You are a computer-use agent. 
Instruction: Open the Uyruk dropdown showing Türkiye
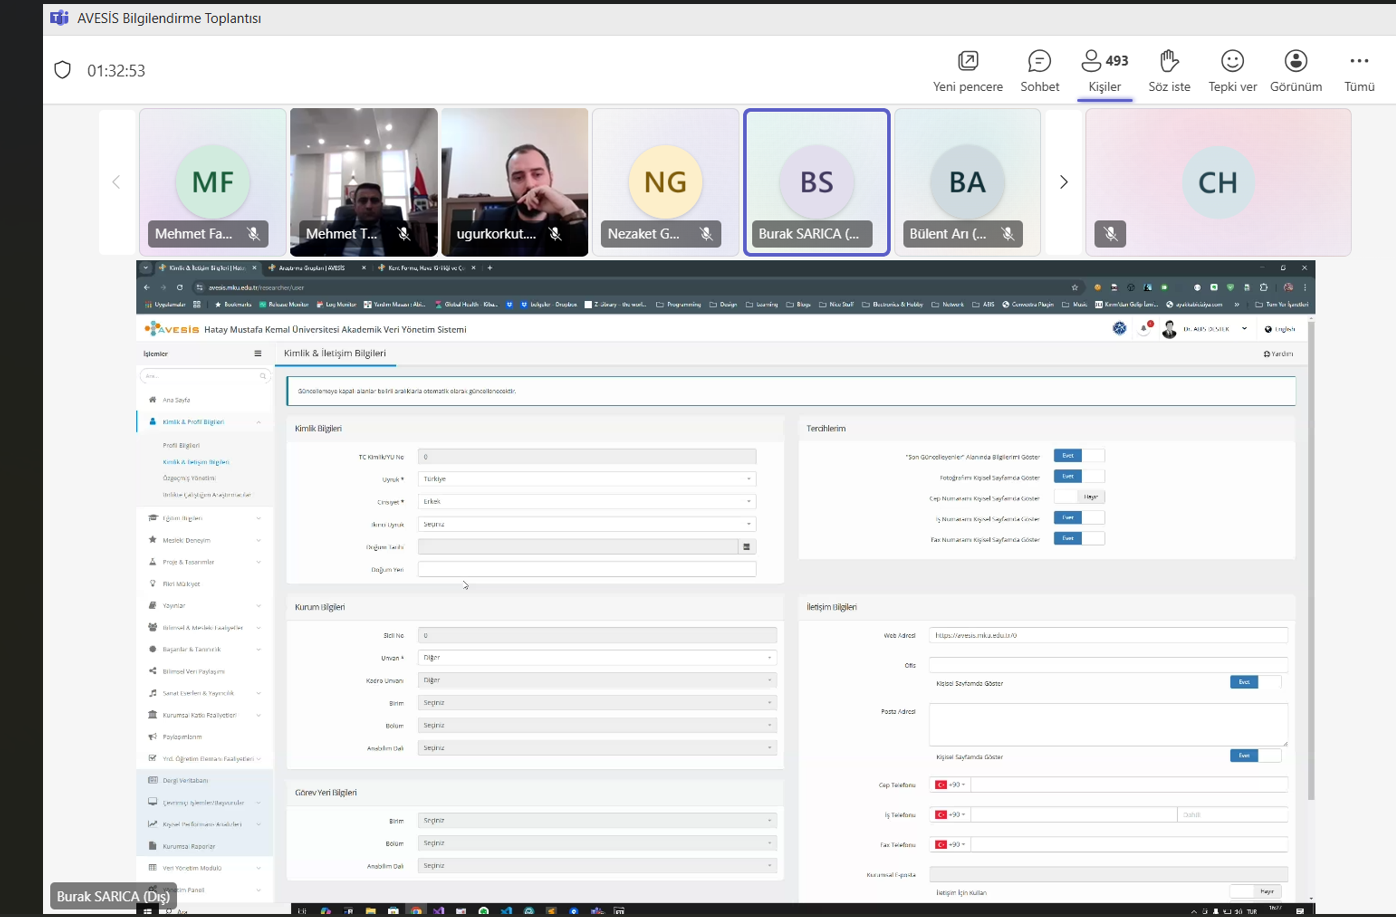[x=586, y=479]
